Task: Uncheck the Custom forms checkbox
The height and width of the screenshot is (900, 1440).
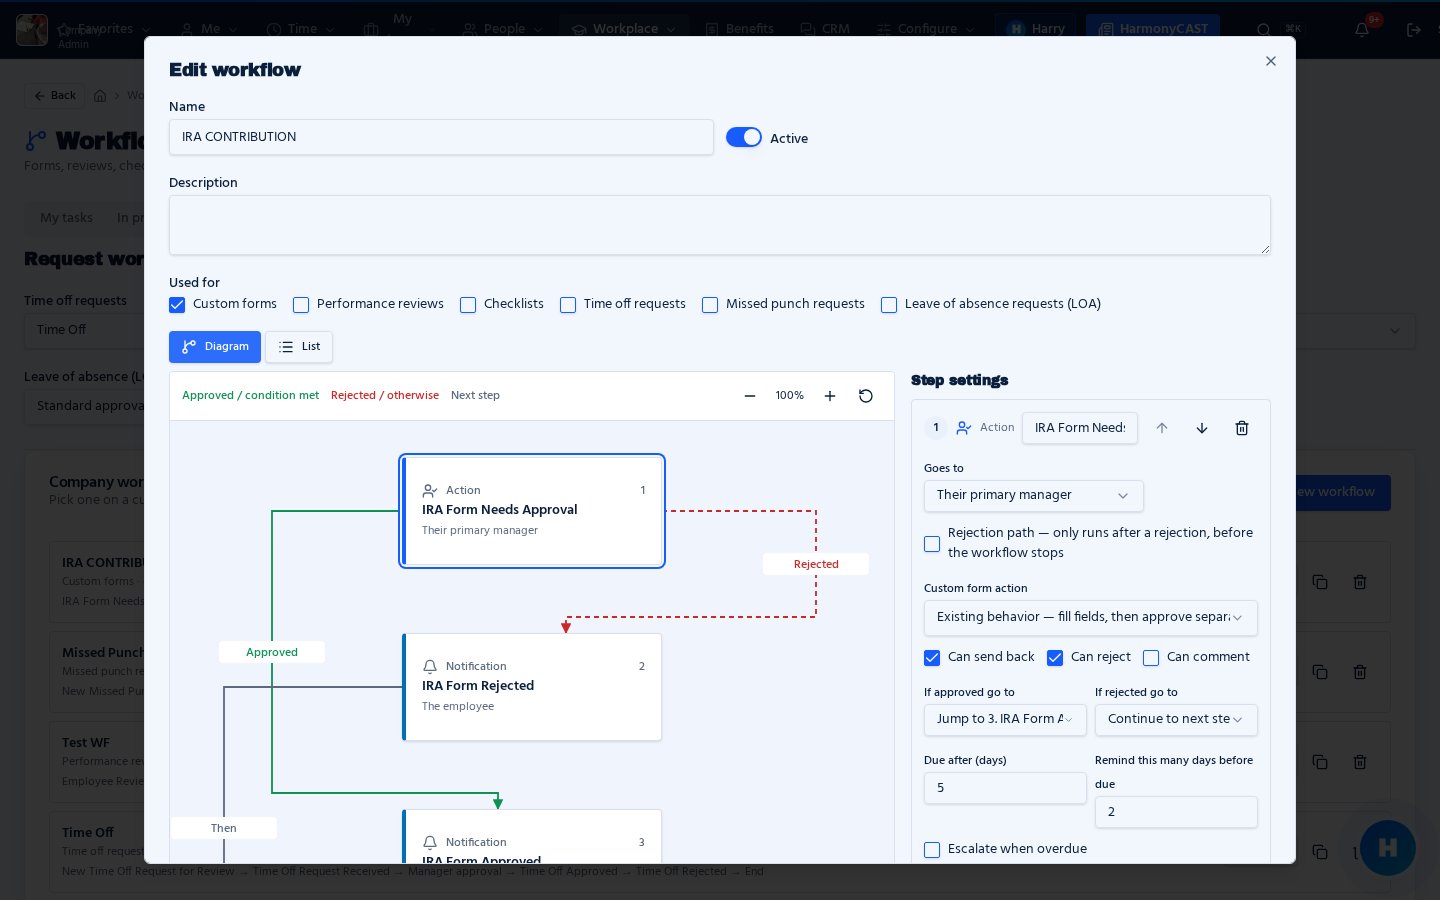Action: (177, 305)
